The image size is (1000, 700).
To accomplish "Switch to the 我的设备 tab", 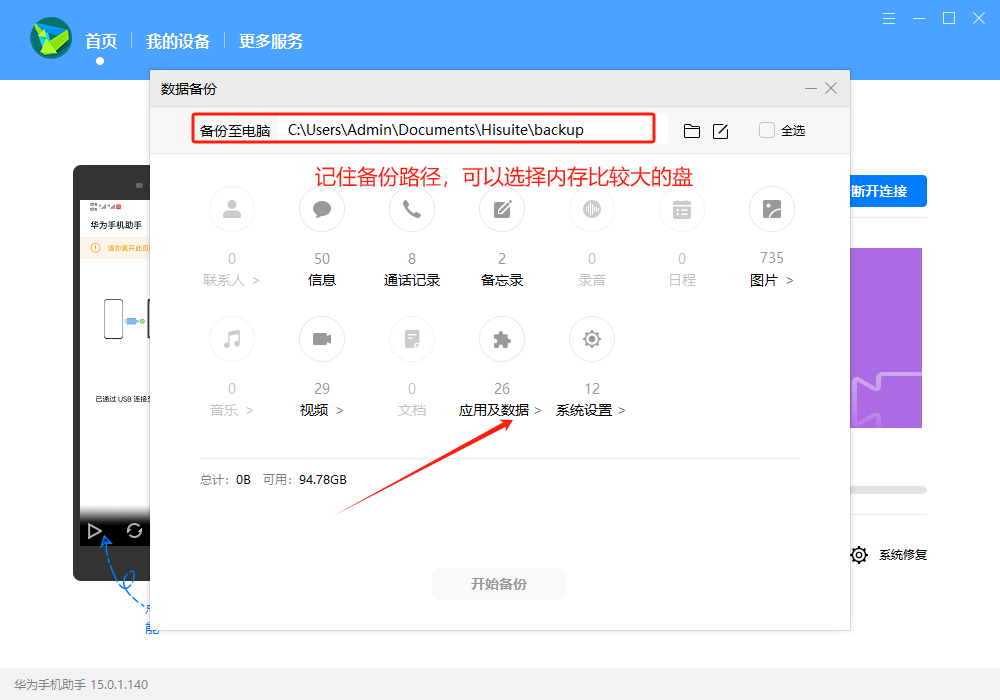I will click(x=178, y=41).
